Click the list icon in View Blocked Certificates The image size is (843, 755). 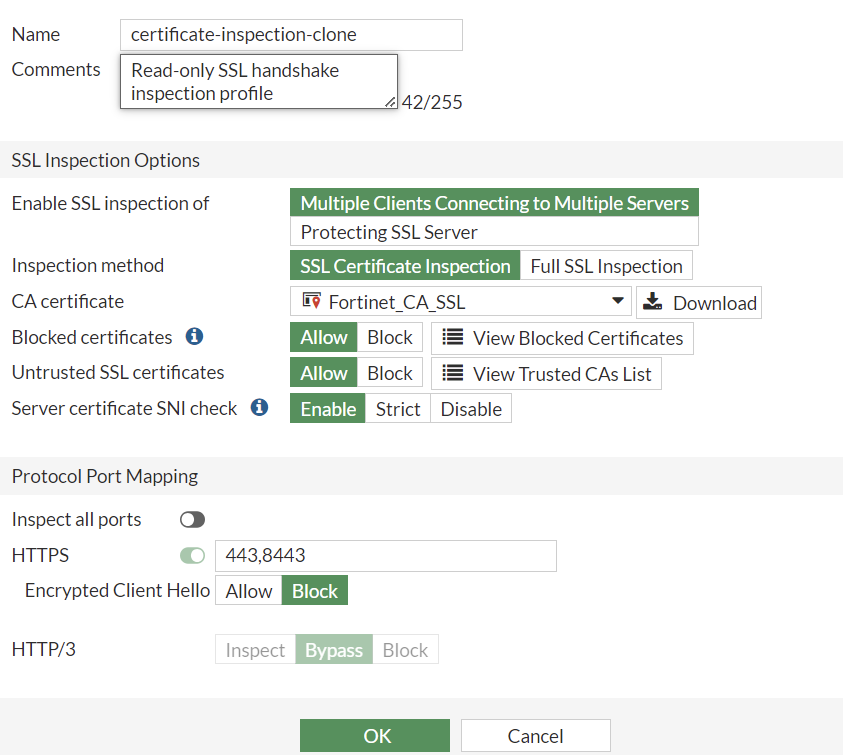click(x=453, y=338)
